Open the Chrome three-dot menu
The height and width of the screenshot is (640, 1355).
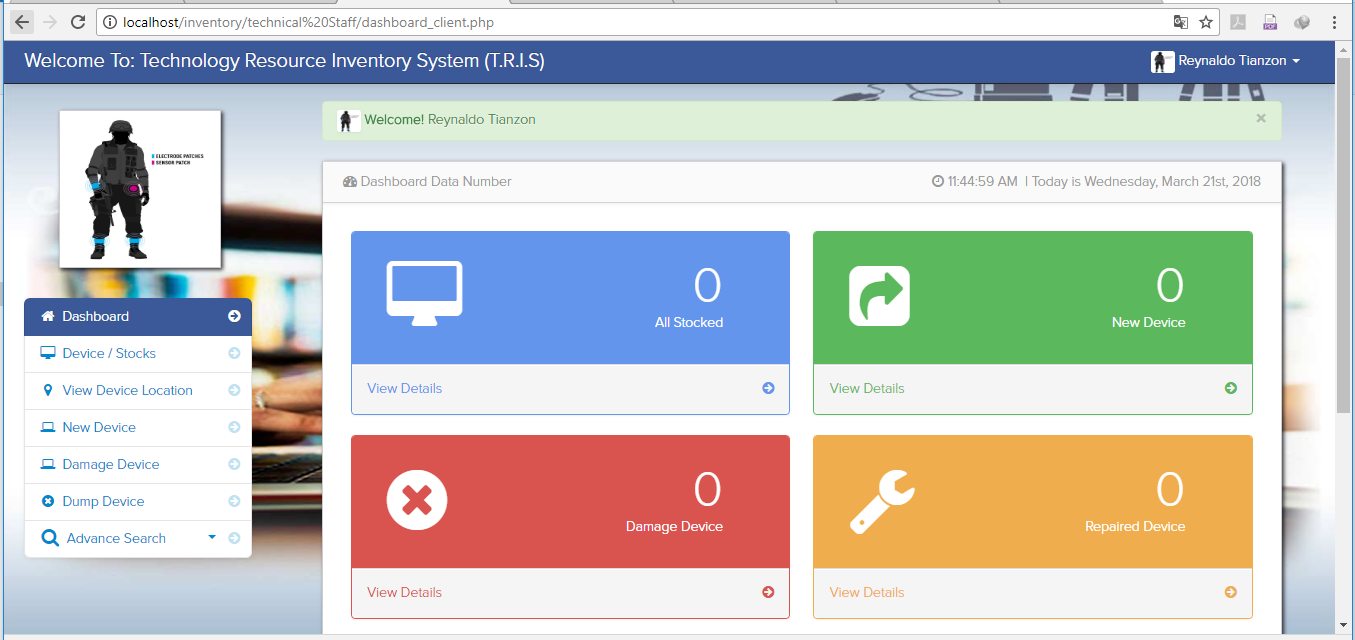(x=1334, y=22)
